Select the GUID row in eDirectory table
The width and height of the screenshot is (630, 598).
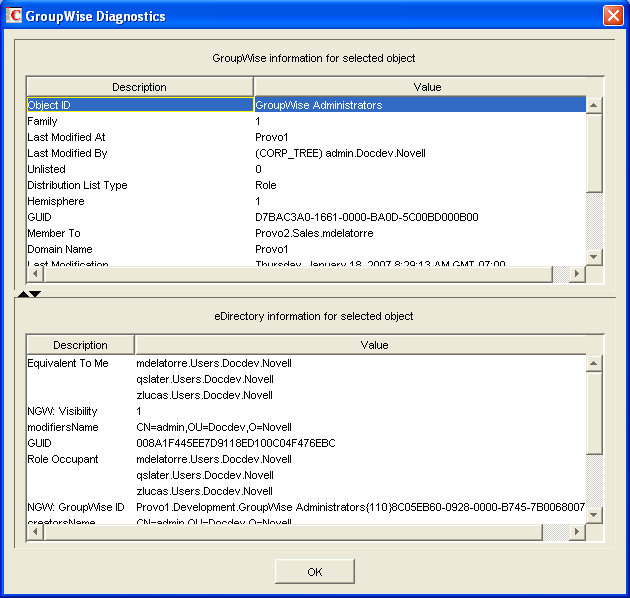306,443
